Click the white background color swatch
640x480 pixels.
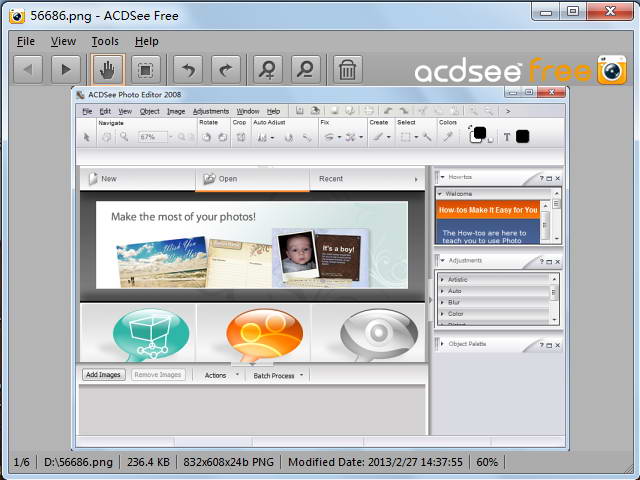click(x=475, y=139)
